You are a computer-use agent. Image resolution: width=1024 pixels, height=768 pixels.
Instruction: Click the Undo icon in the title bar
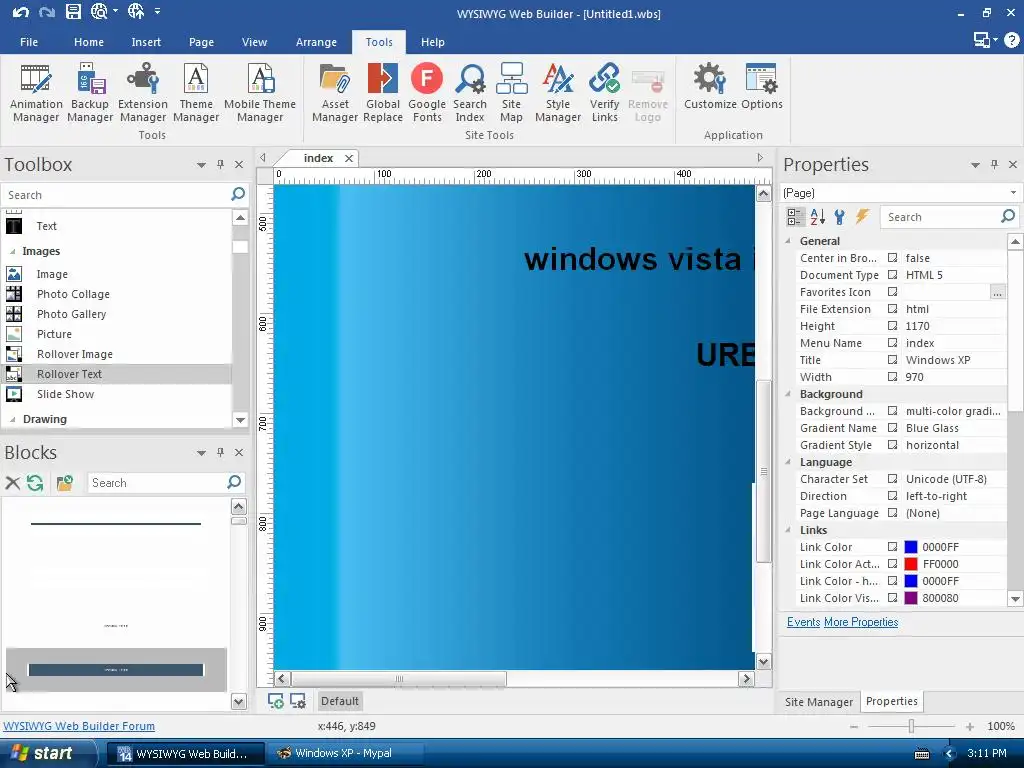click(x=20, y=12)
